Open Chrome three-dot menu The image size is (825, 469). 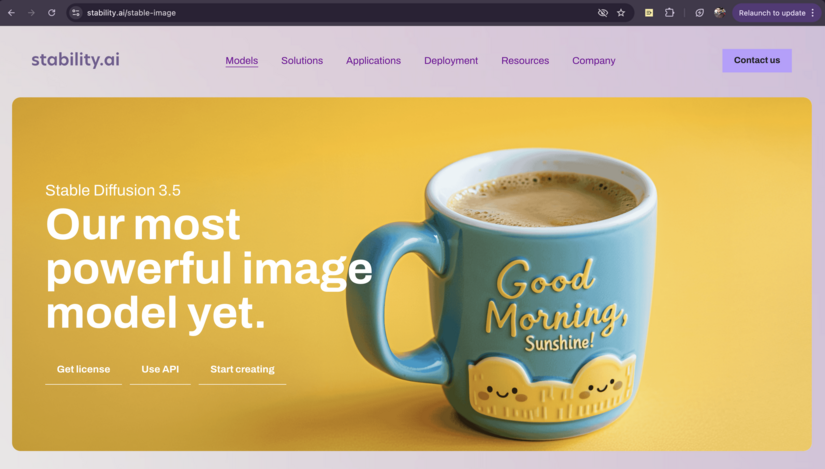(813, 13)
